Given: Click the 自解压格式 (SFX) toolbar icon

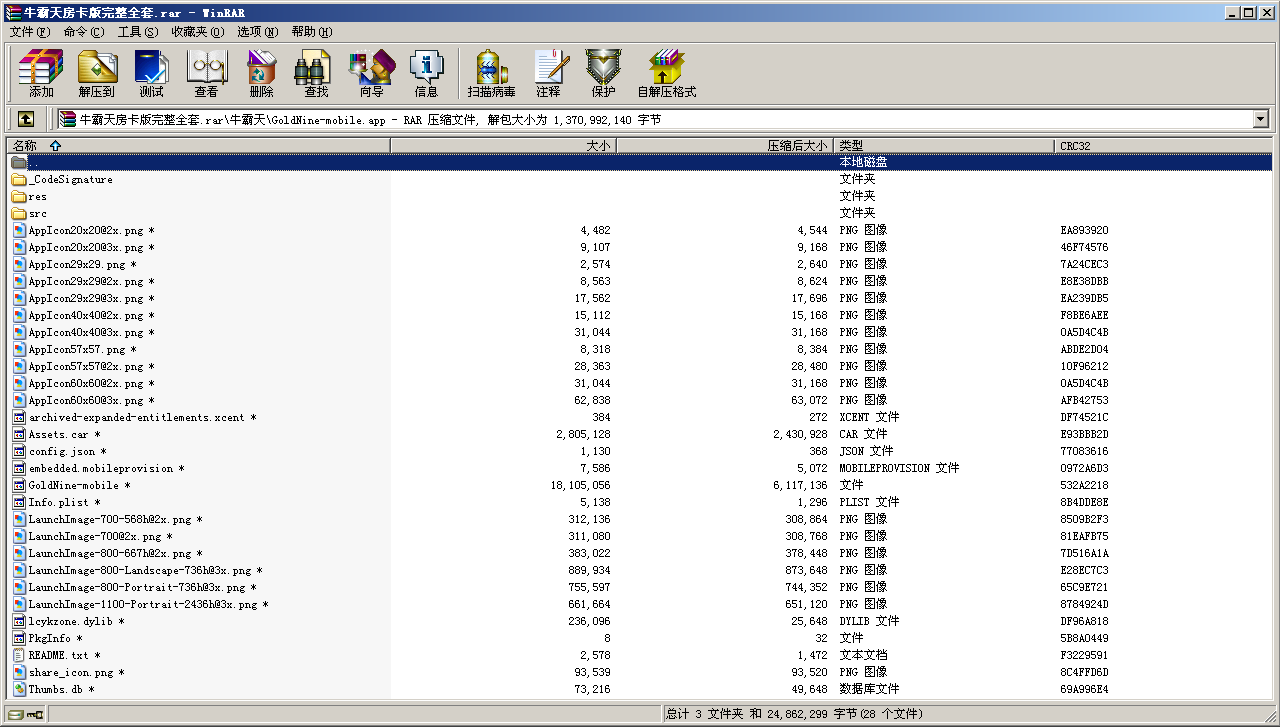Looking at the screenshot, I should click(666, 74).
